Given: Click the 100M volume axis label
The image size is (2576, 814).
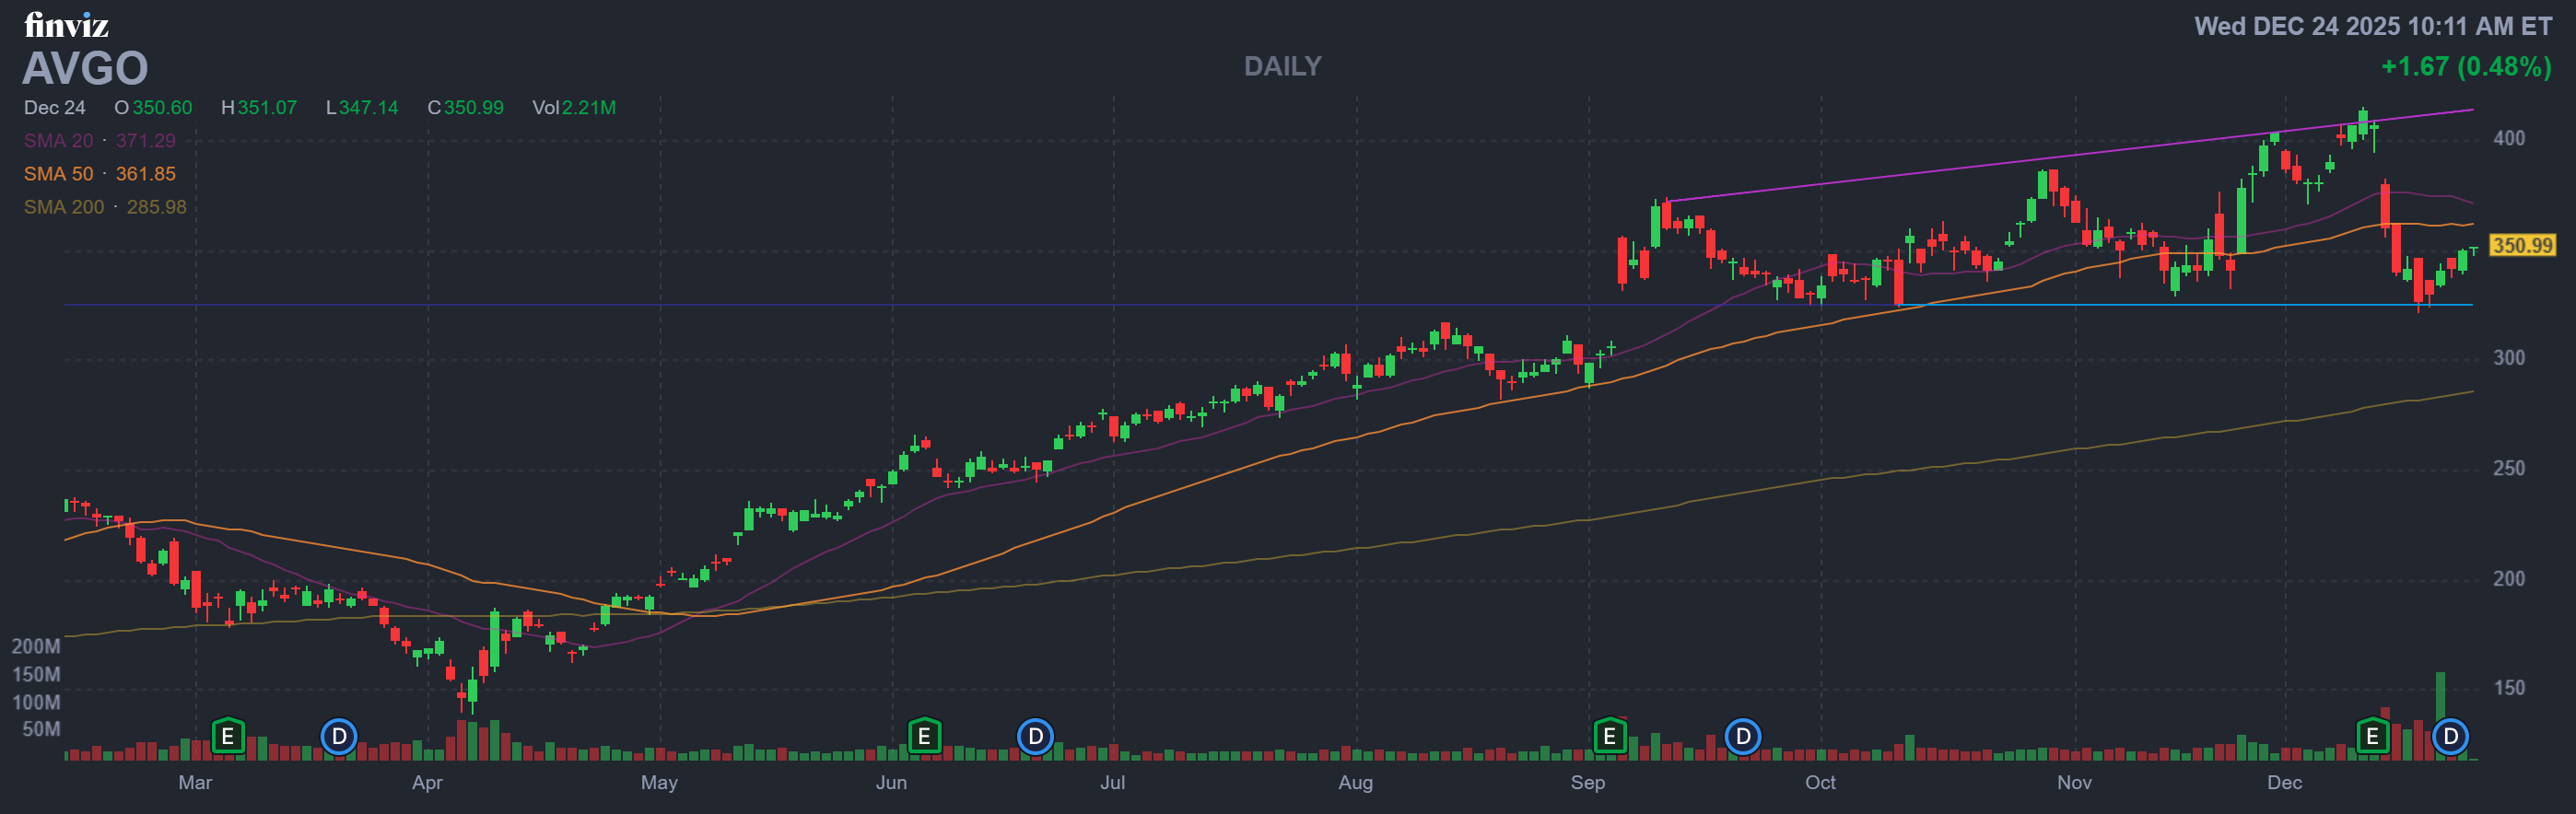Looking at the screenshot, I should [x=36, y=702].
